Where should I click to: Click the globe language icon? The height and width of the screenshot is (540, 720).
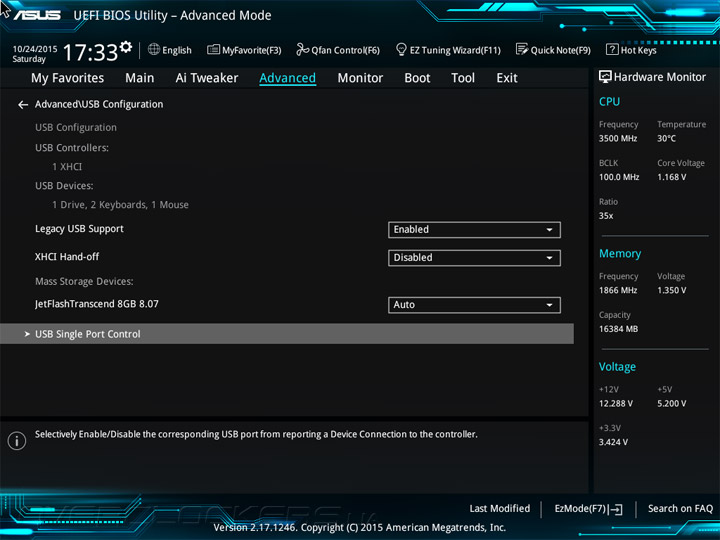(154, 49)
